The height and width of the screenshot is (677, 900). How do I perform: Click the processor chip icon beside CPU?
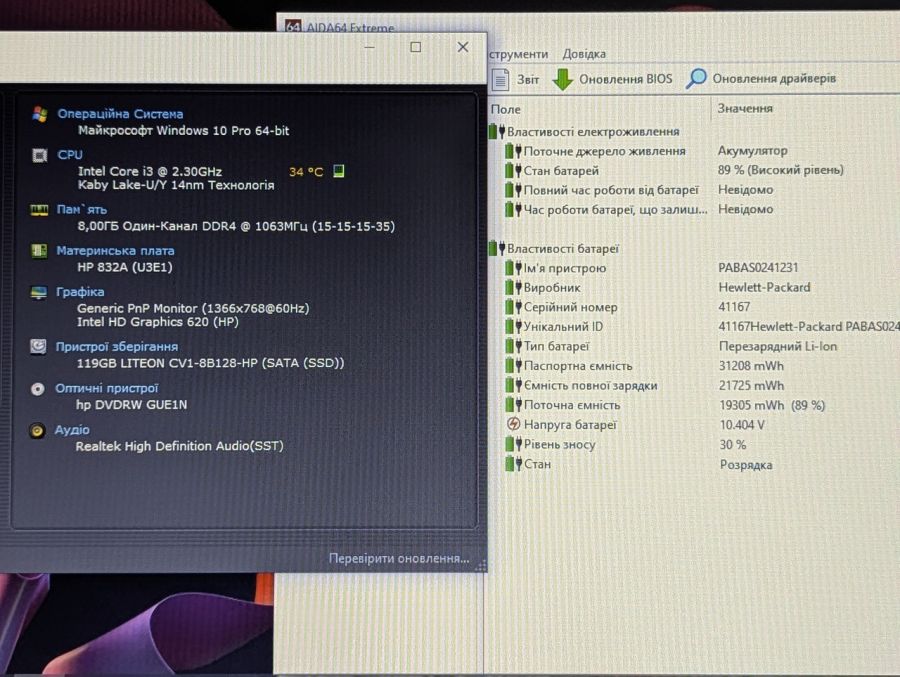[40, 155]
